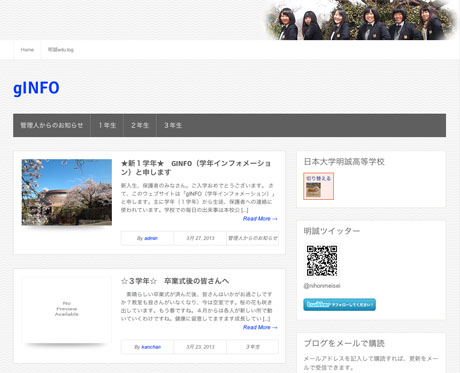
Task: Select the 2年生 navigation tab
Action: pos(140,125)
